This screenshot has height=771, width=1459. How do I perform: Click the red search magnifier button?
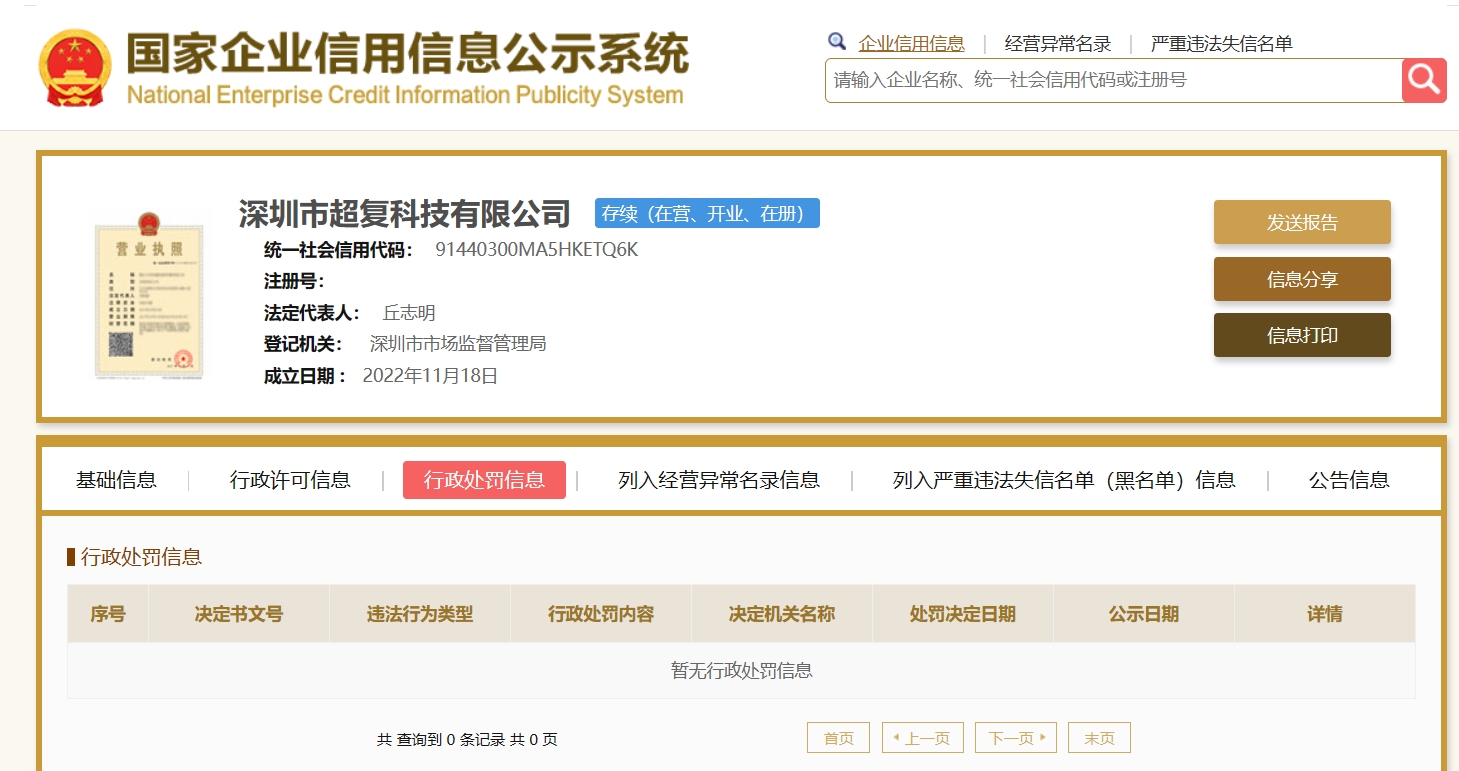coord(1424,80)
